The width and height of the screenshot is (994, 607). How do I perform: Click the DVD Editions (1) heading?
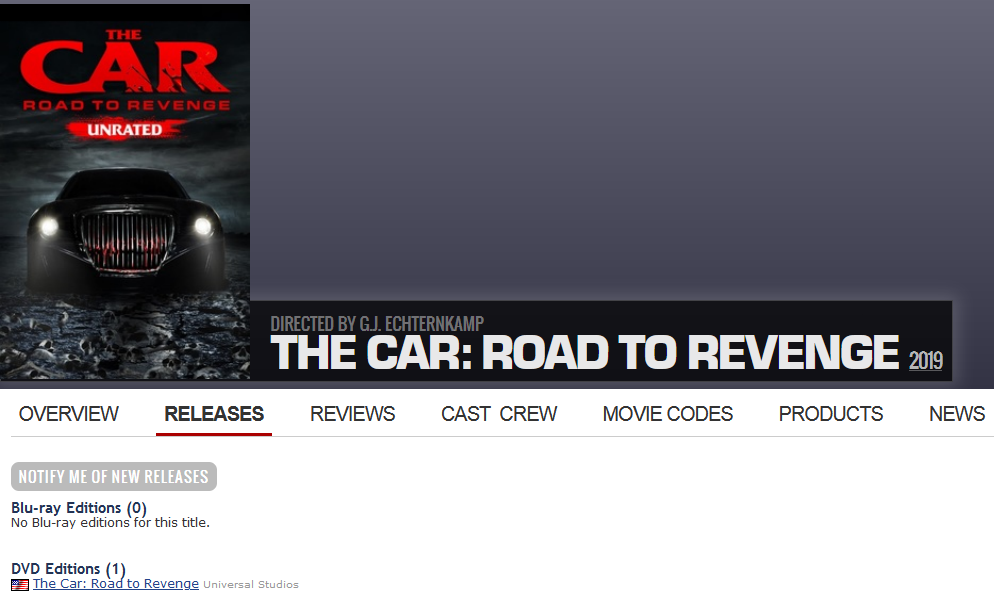(68, 569)
